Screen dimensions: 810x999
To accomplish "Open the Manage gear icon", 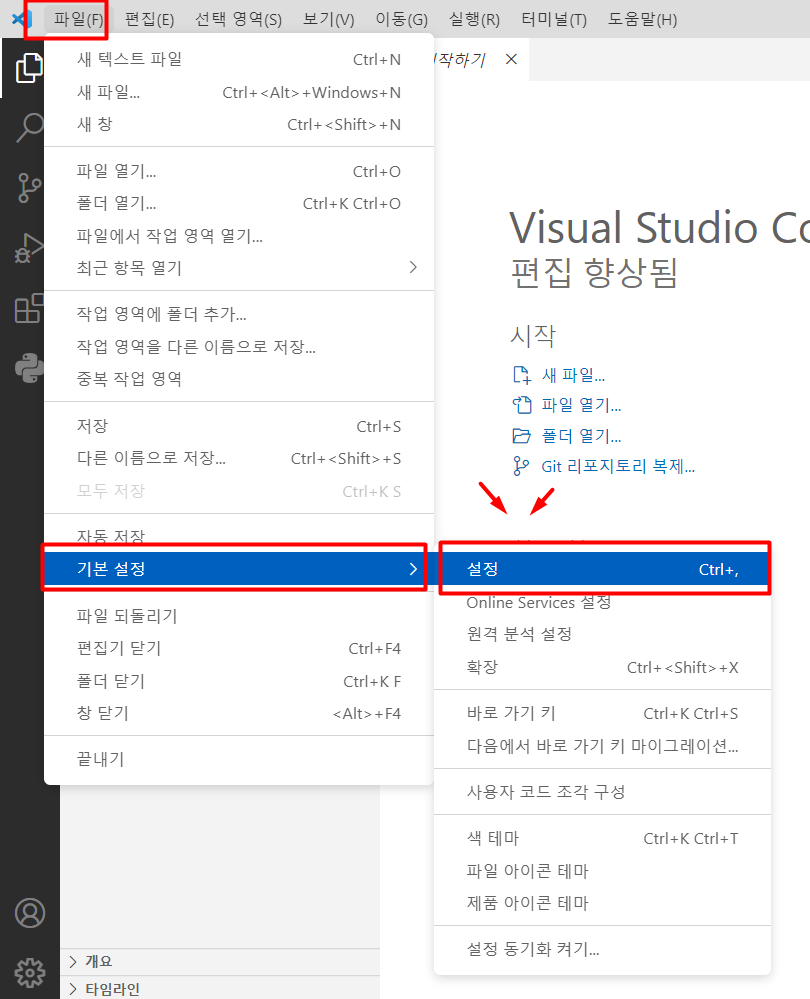I will [x=30, y=972].
